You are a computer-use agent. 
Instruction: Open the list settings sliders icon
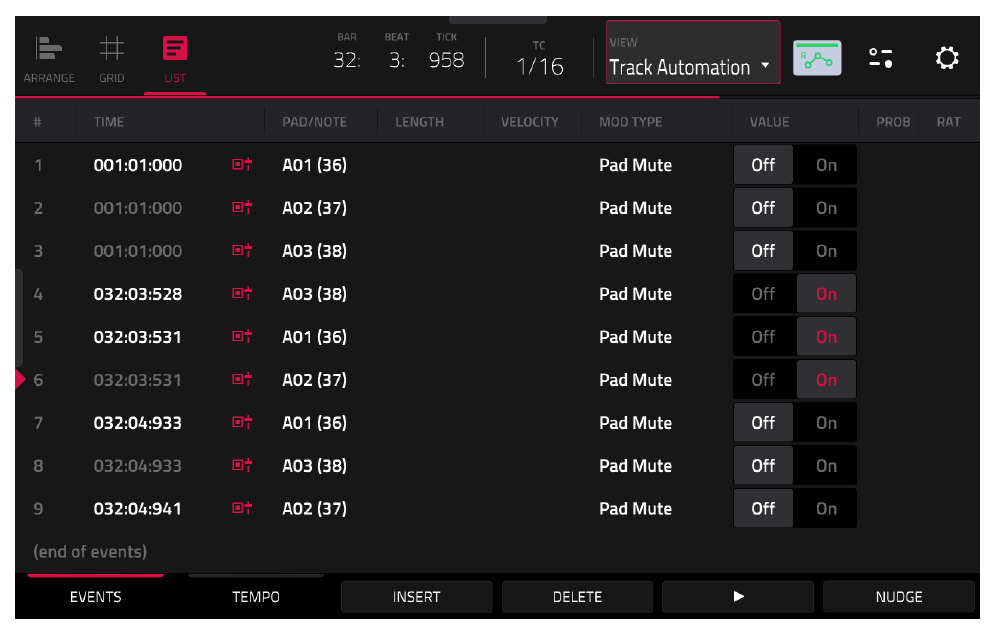[880, 58]
